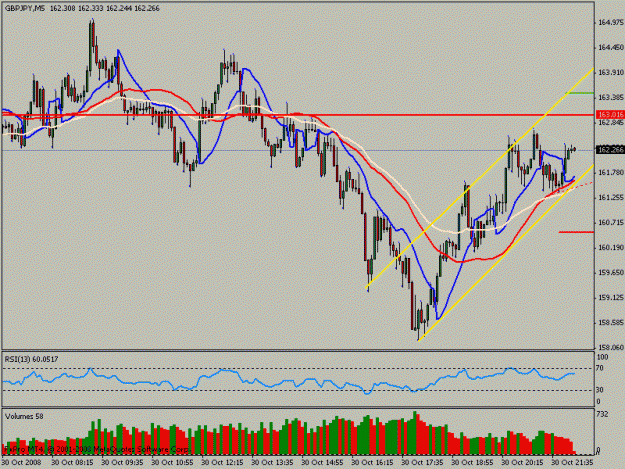Screen dimensions: 625x469
Task: Click the 30 Oct 08:15 time label
Action: 72,463
